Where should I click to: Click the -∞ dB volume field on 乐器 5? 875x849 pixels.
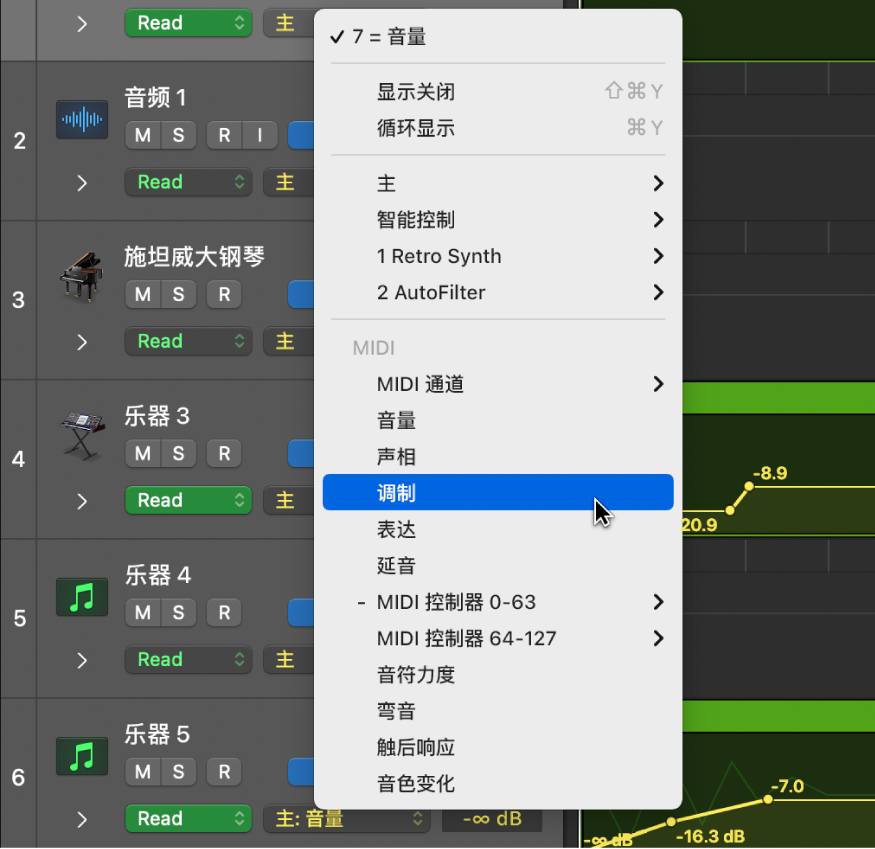coord(492,818)
